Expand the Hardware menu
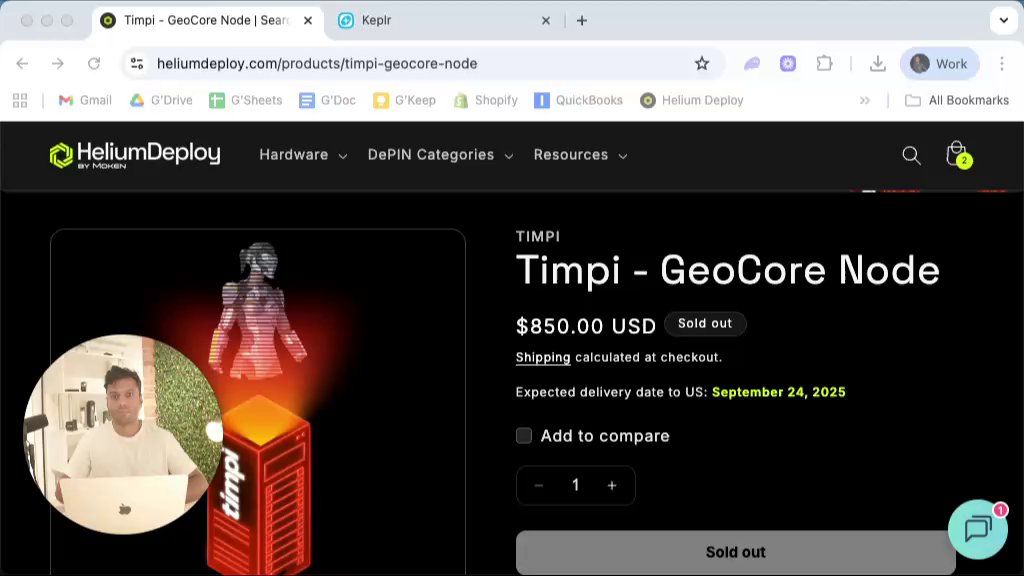Viewport: 1024px width, 576px height. pyautogui.click(x=303, y=155)
